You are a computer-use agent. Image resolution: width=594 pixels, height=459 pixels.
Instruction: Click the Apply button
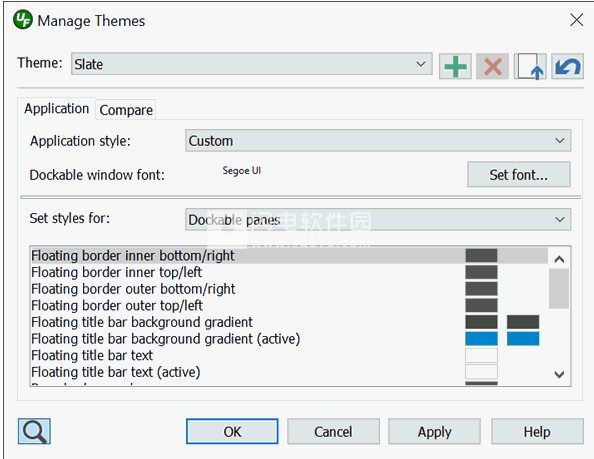(x=434, y=431)
